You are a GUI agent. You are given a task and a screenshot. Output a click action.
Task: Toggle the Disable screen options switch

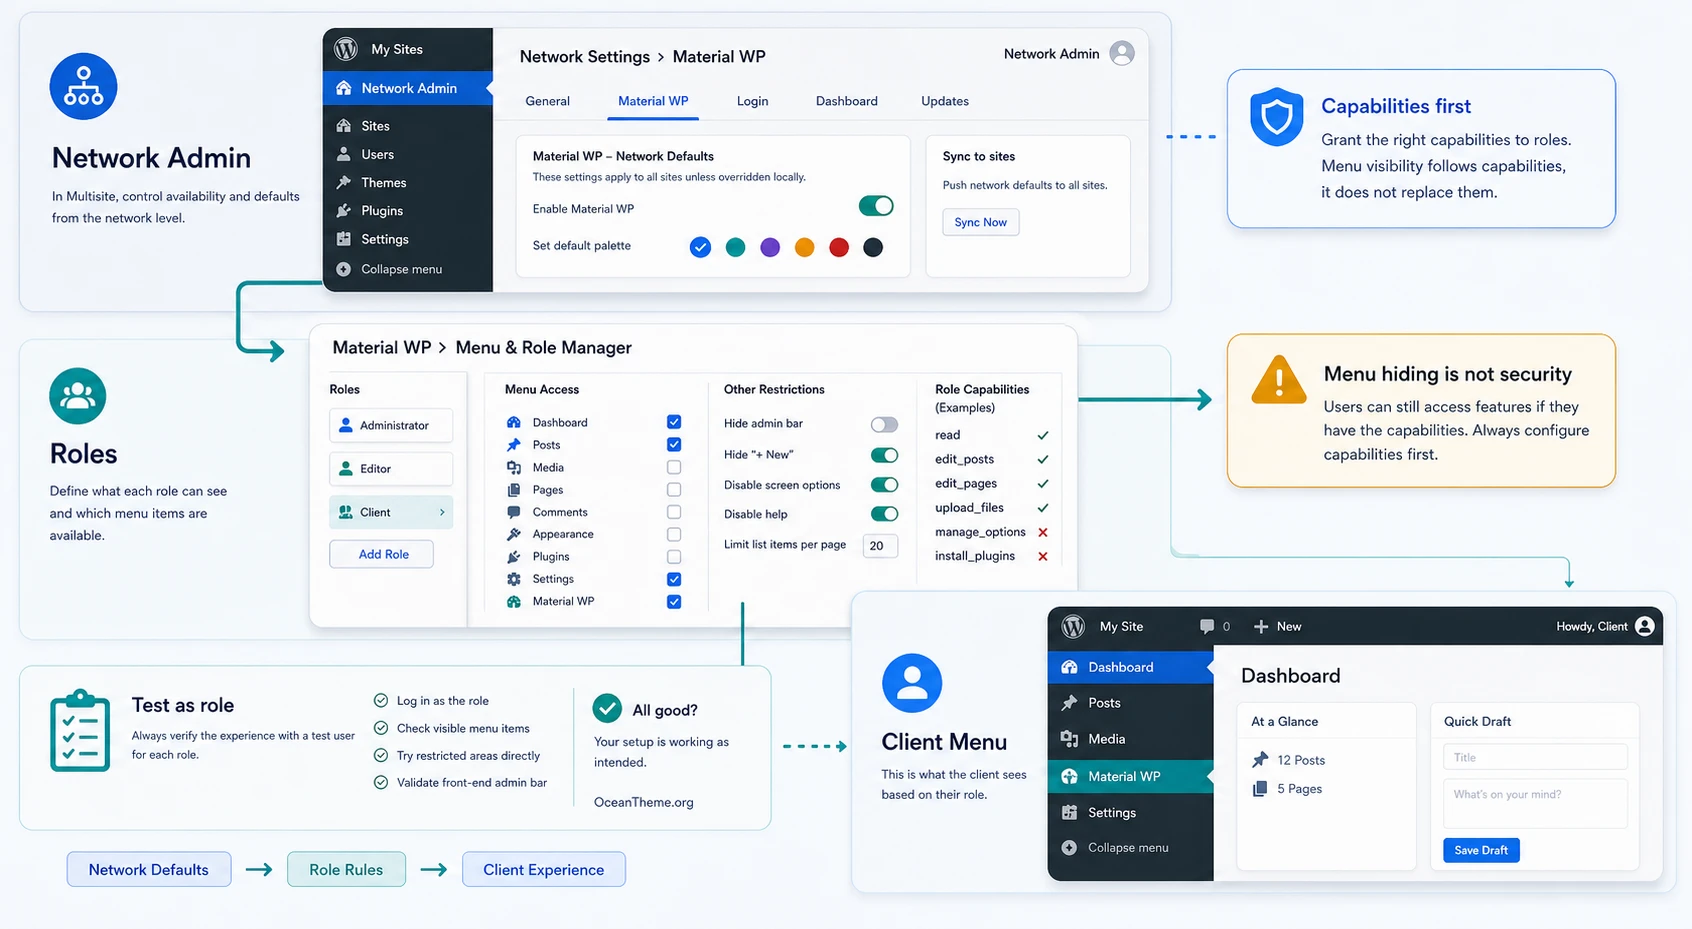tap(884, 485)
